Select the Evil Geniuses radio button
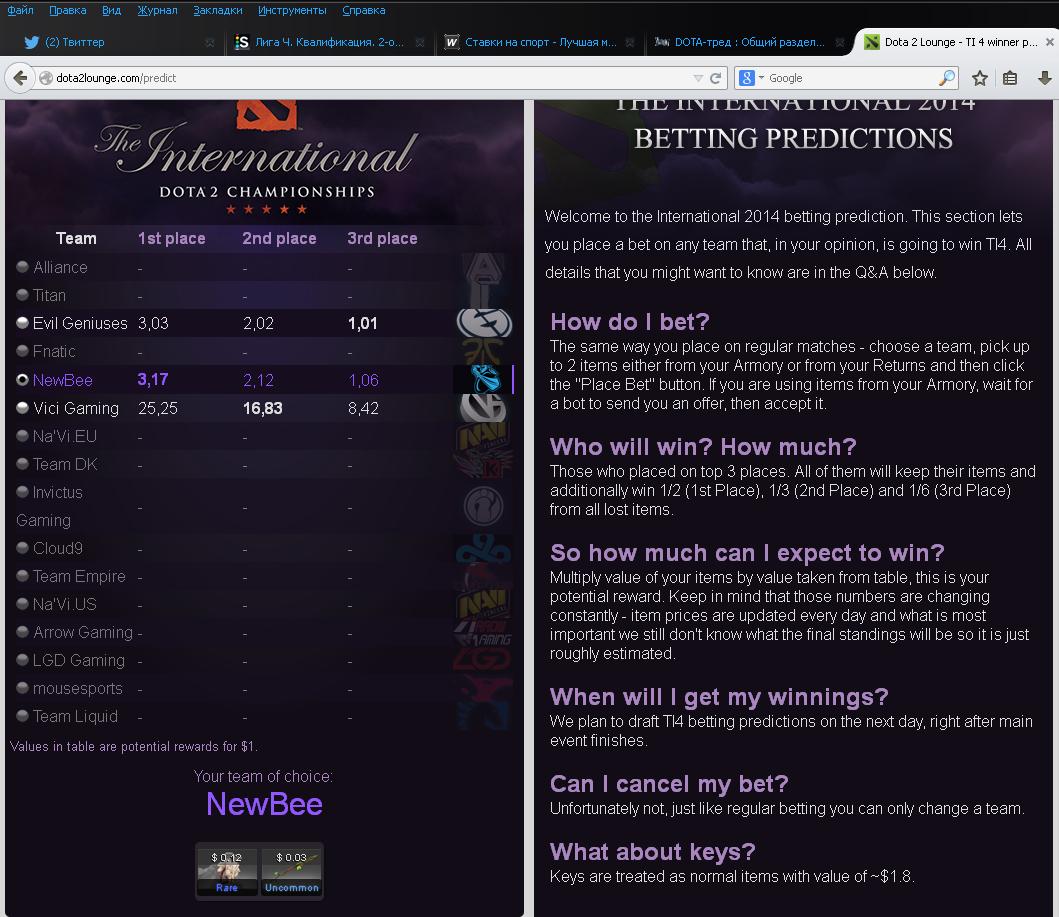 click(22, 323)
